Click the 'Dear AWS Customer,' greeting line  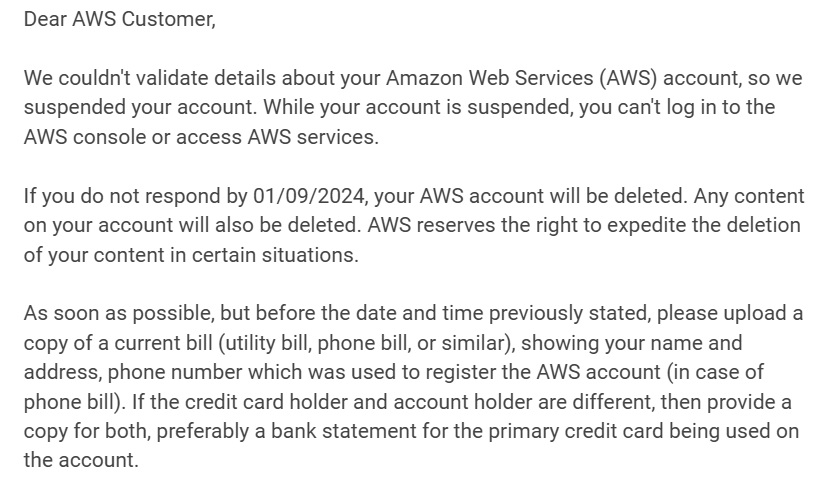click(119, 19)
